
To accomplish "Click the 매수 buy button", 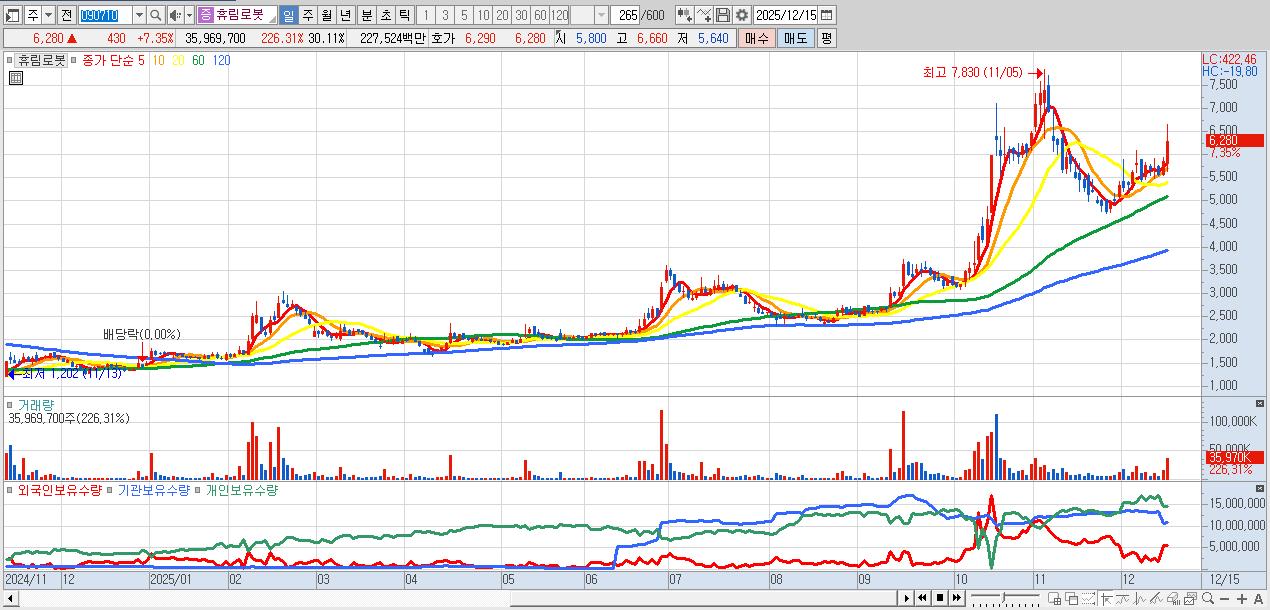I will pos(757,38).
